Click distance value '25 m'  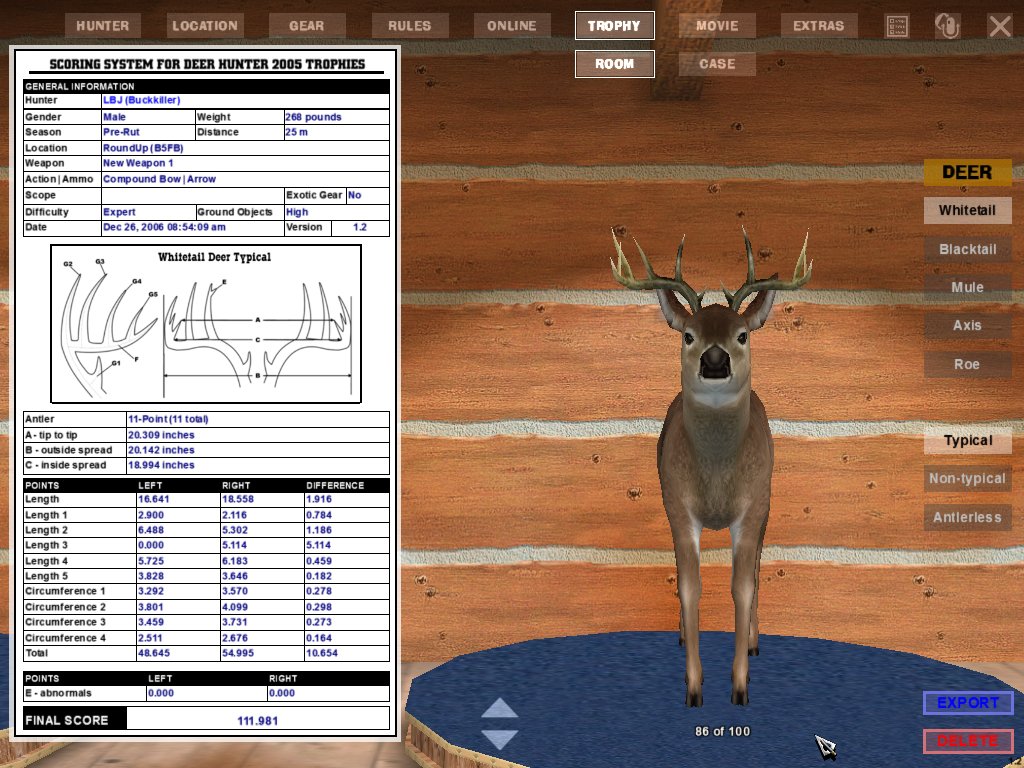(296, 132)
